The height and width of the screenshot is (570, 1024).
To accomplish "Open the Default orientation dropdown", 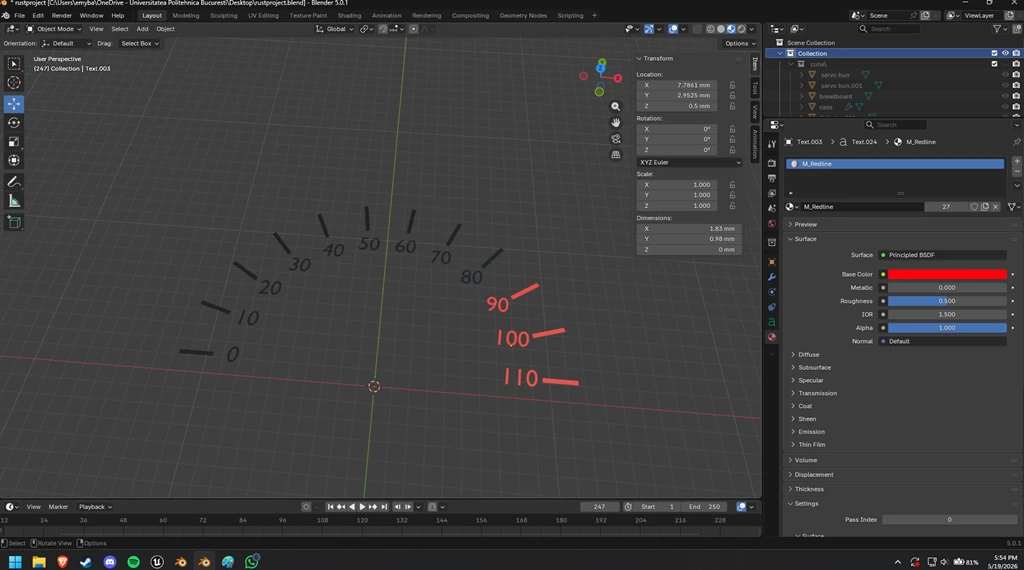I will [66, 44].
